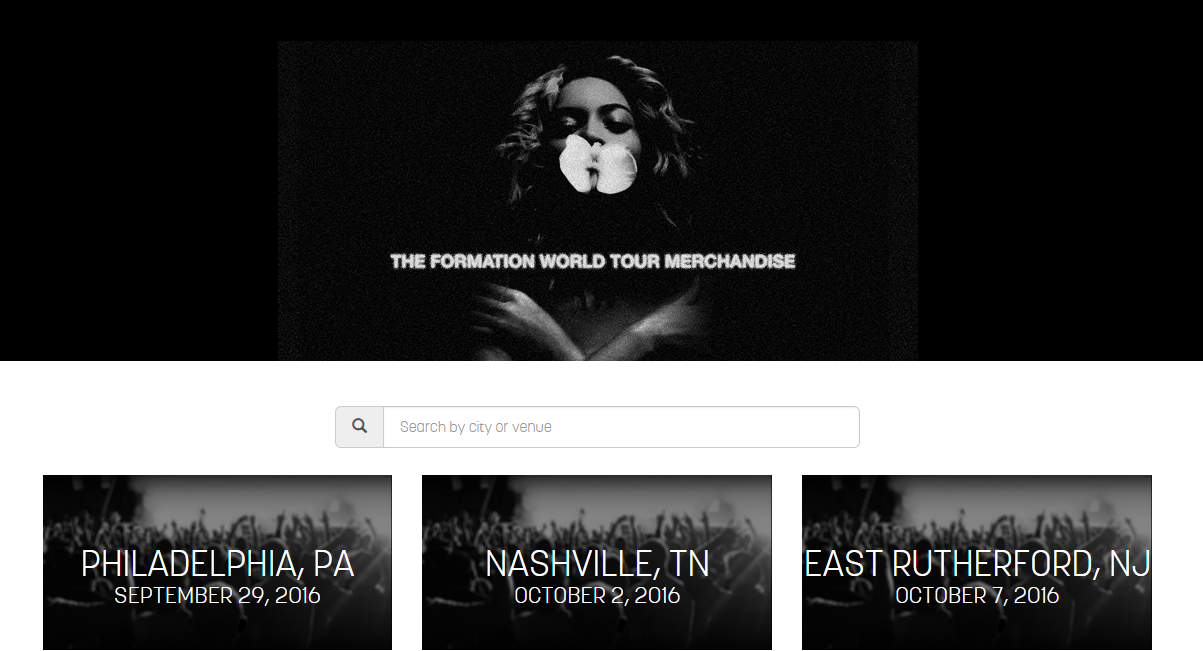This screenshot has height=651, width=1203.
Task: Click black header area right of banner
Action: 1060,180
